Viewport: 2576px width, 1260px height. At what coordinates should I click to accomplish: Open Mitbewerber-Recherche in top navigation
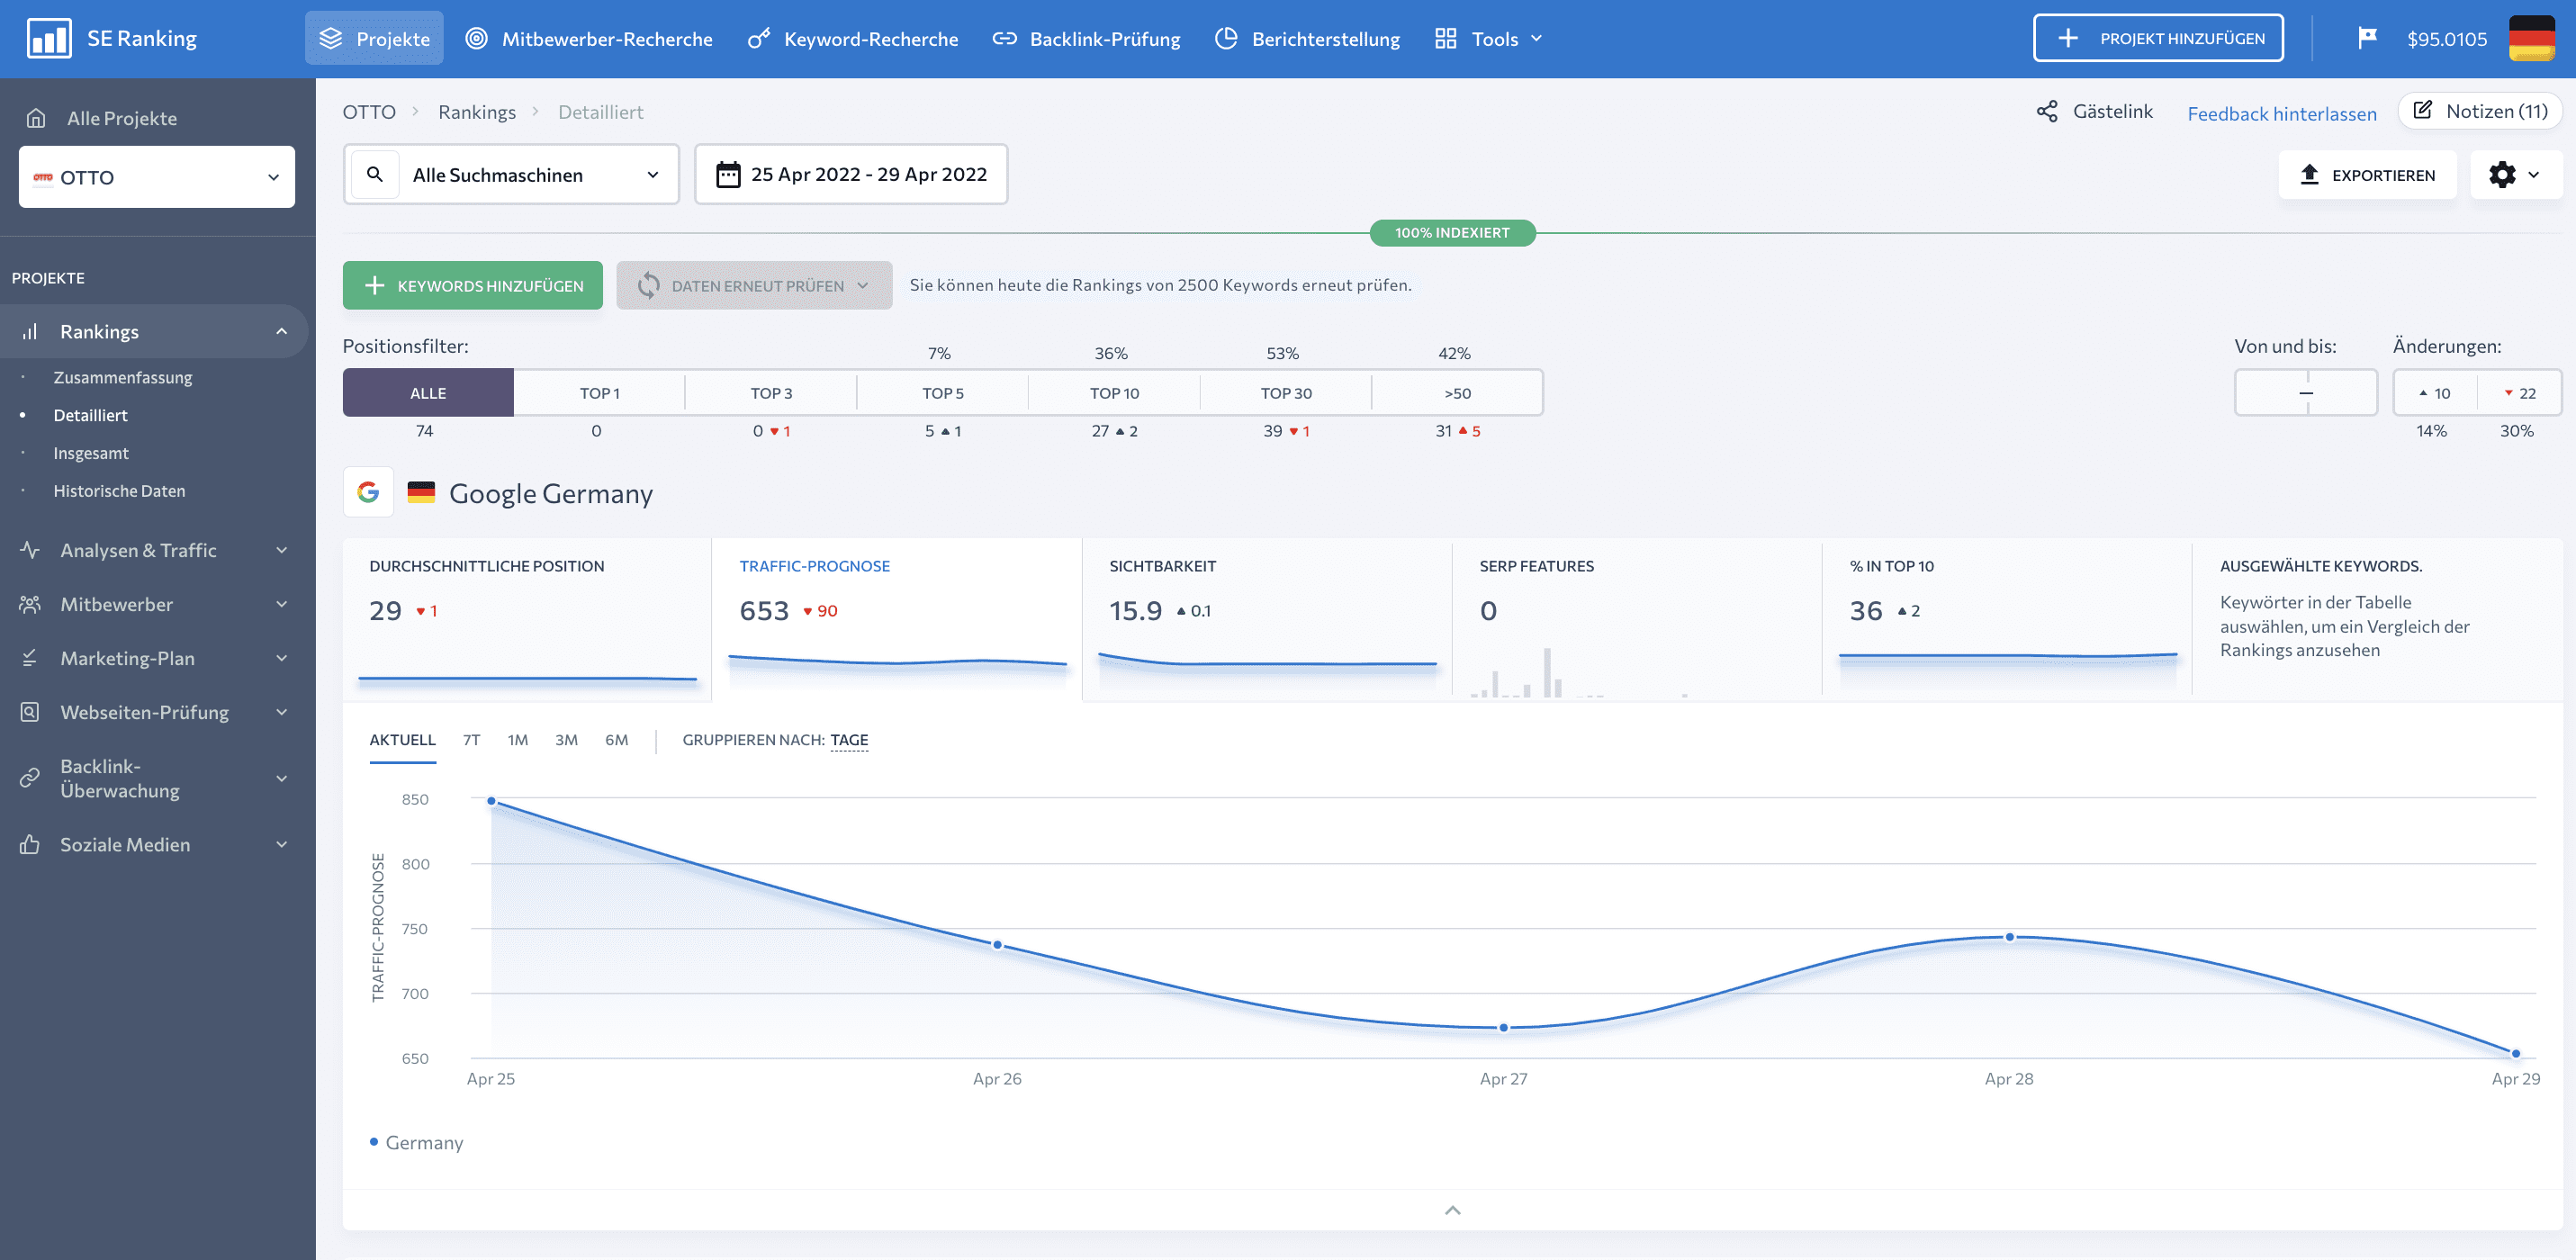click(589, 39)
